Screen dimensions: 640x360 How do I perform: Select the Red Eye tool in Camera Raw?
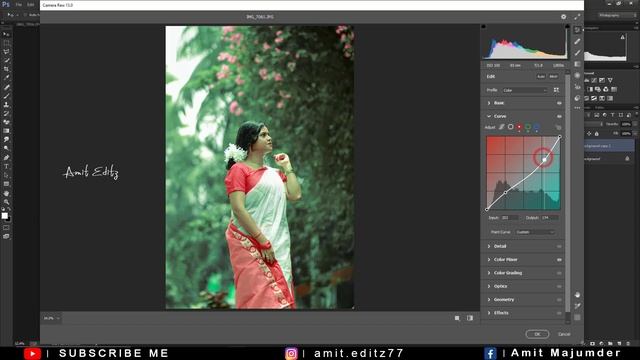(577, 87)
